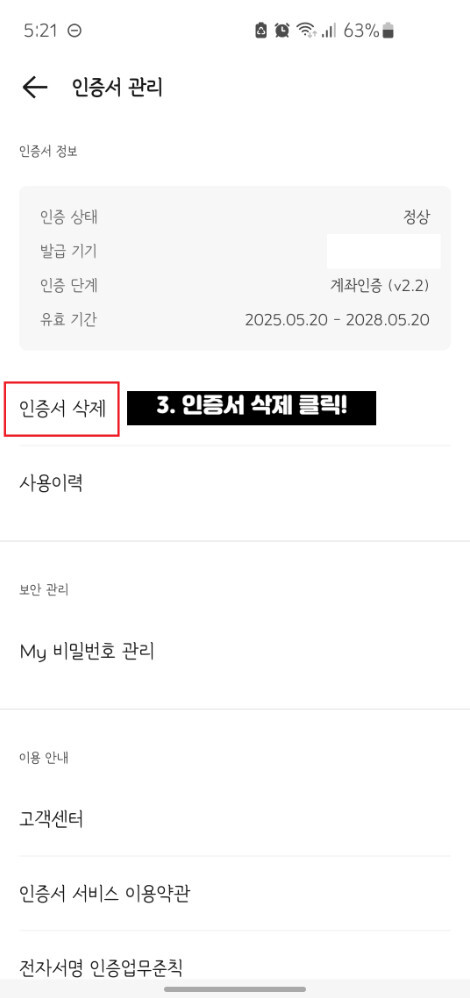Tap the cellular signal strength icon
Screen dimensions: 470x998
coord(329,31)
